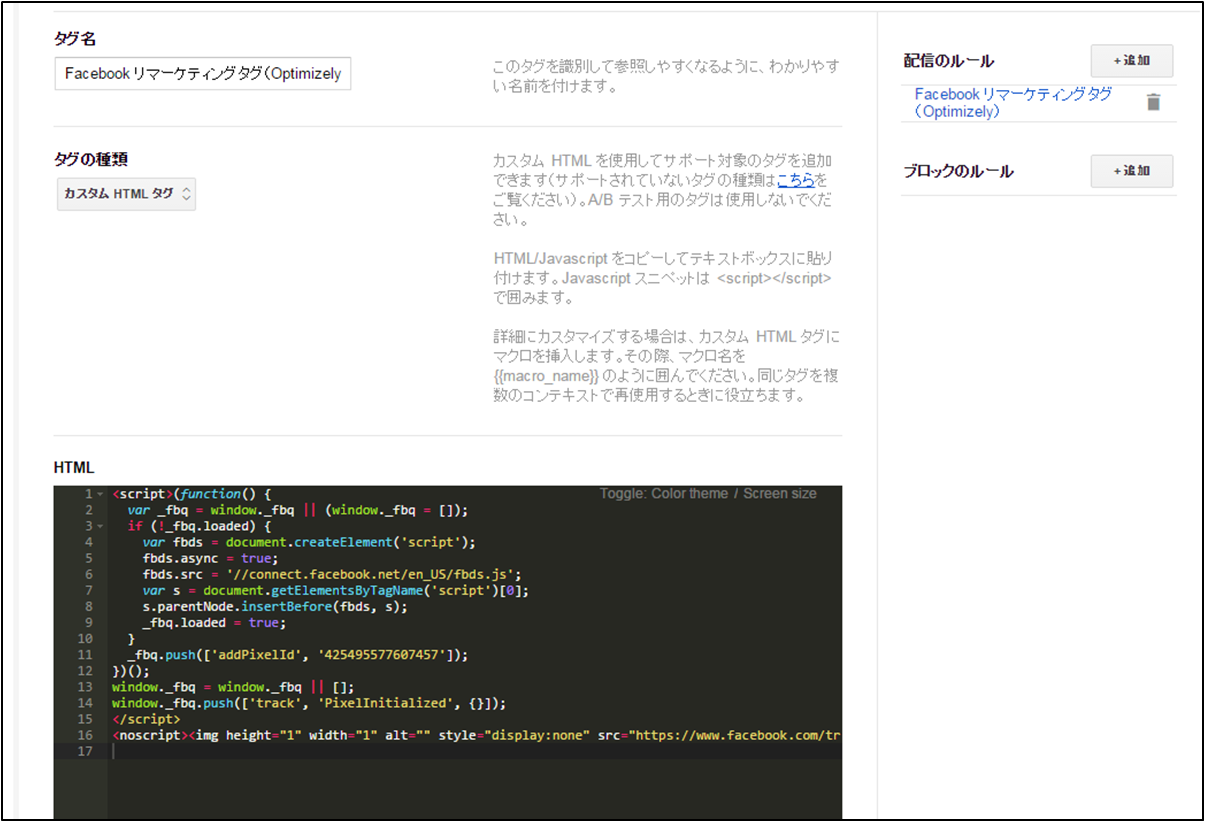Open the こちら link for unsupported tag types
The height and width of the screenshot is (822, 1205).
pos(795,180)
